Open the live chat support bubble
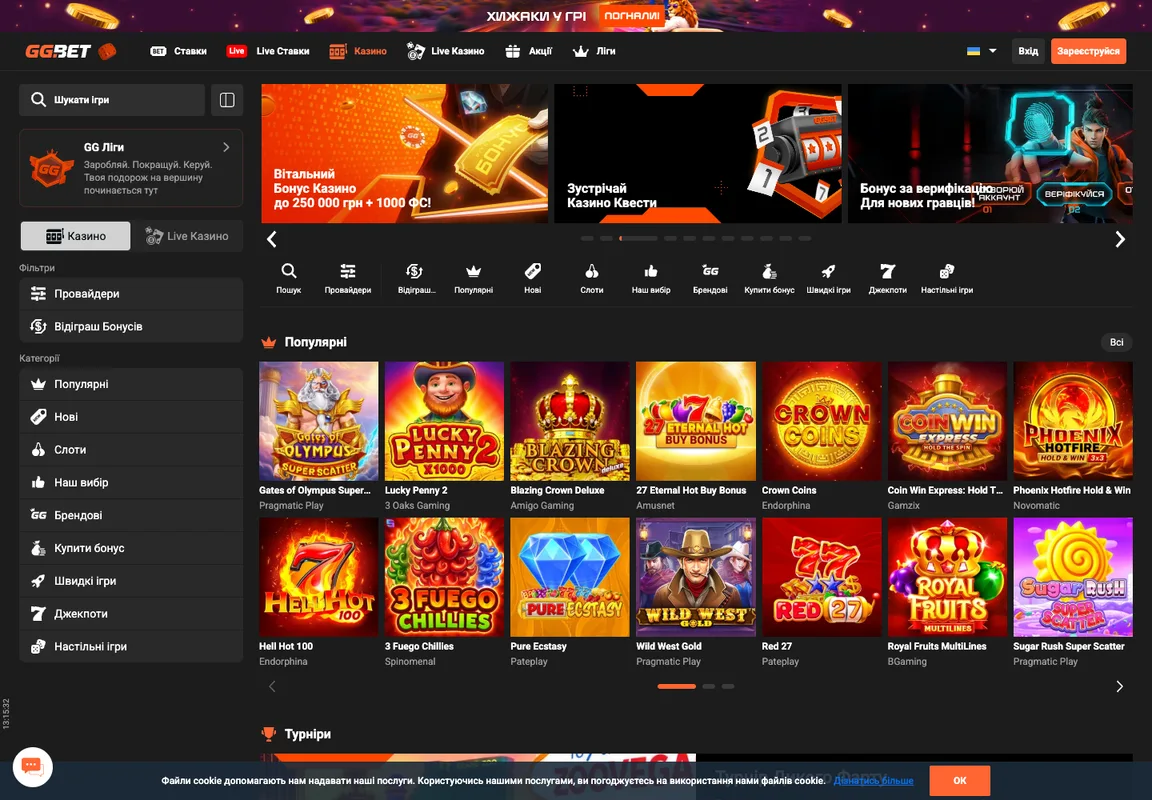The width and height of the screenshot is (1152, 800). pyautogui.click(x=32, y=767)
